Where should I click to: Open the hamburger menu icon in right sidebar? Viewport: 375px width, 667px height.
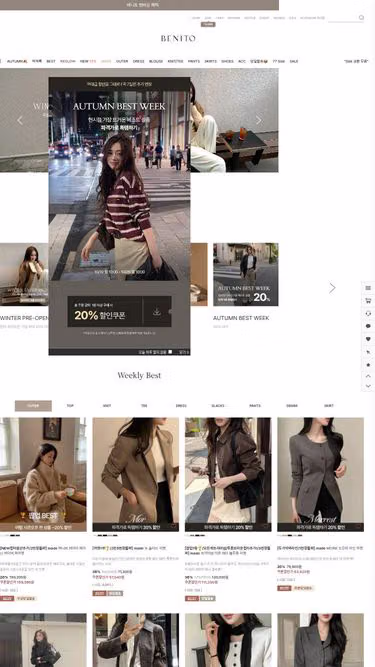(x=368, y=288)
